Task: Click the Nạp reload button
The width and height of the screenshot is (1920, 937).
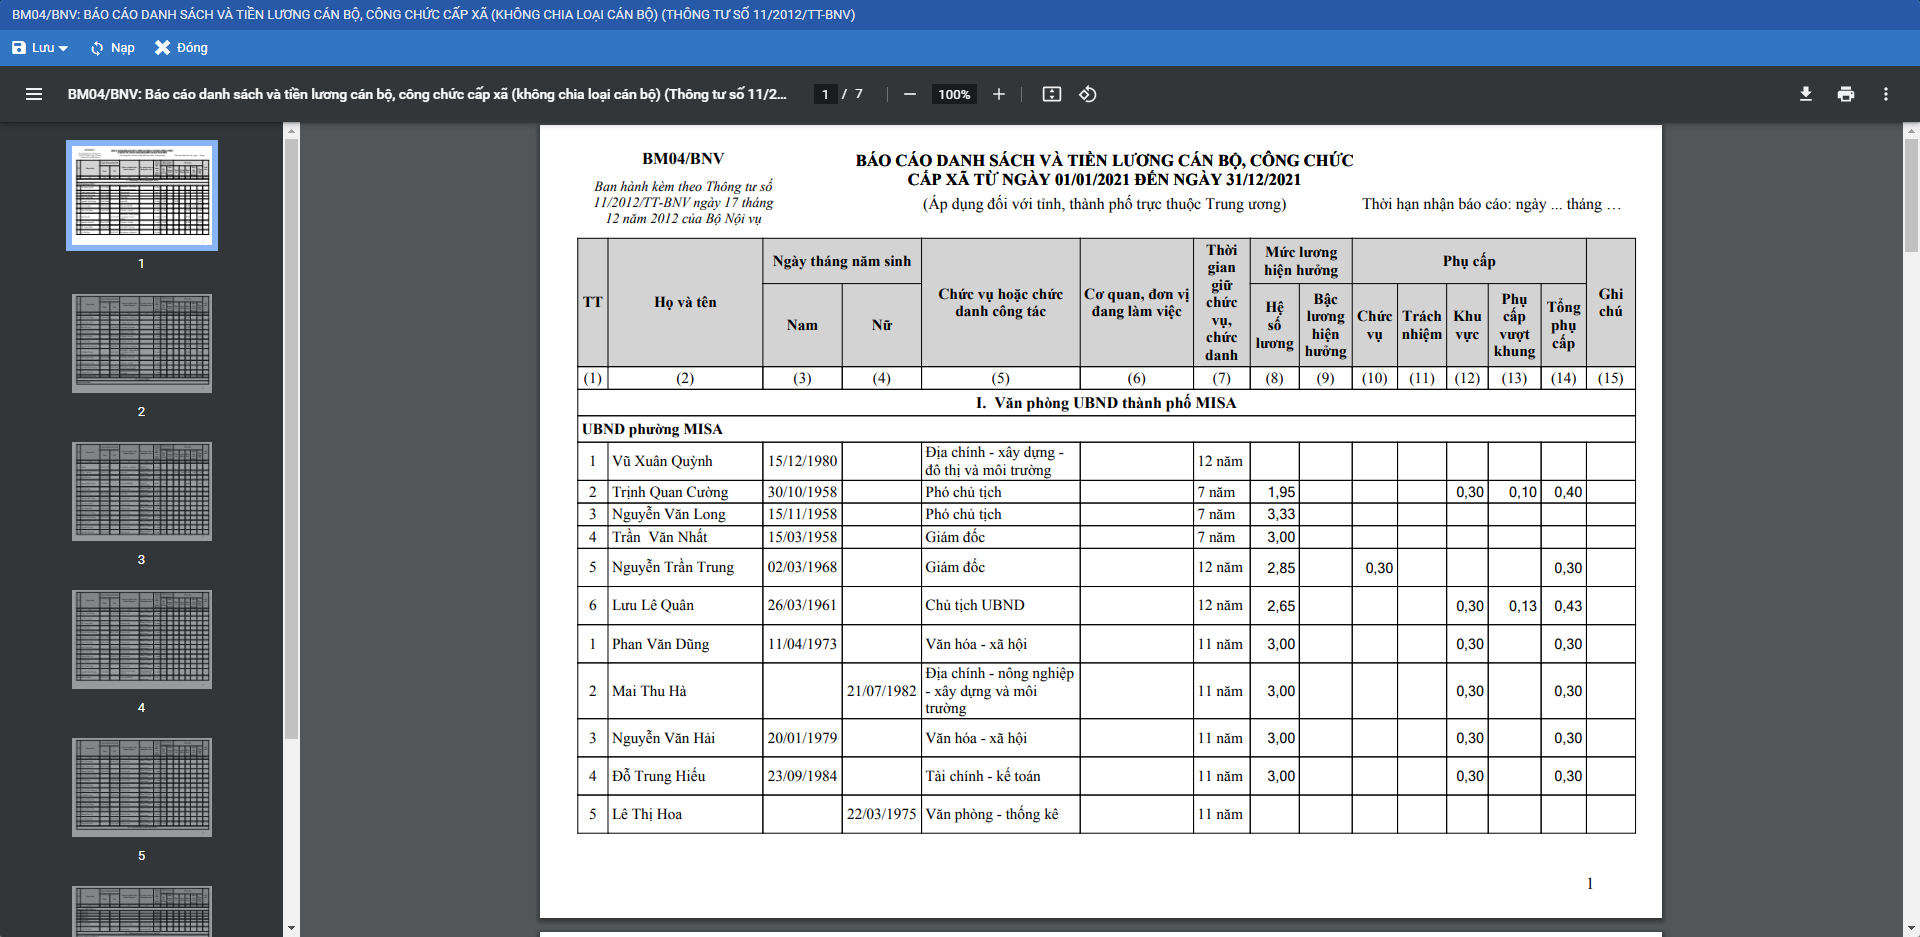Action: 112,48
